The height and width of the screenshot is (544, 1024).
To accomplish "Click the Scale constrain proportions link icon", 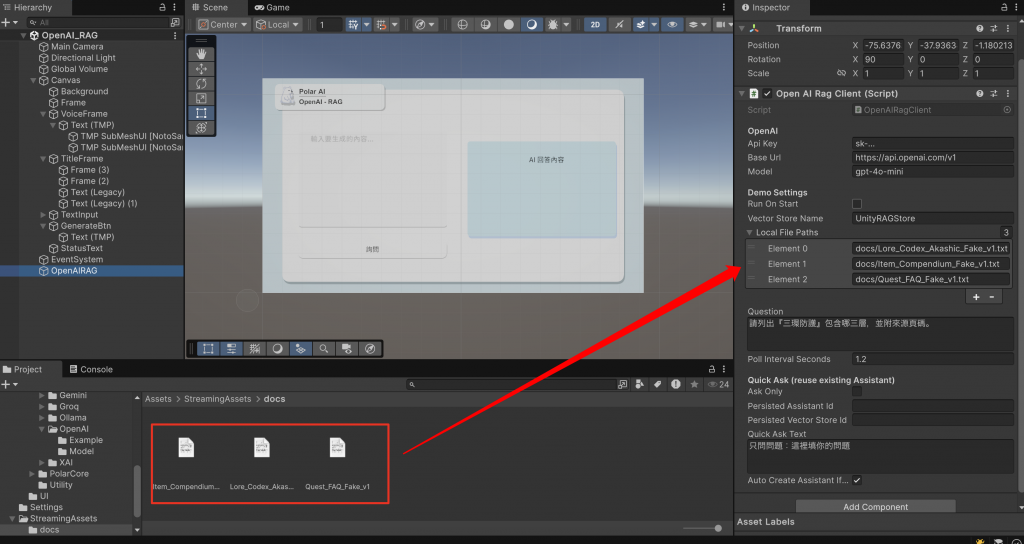I will [x=841, y=73].
